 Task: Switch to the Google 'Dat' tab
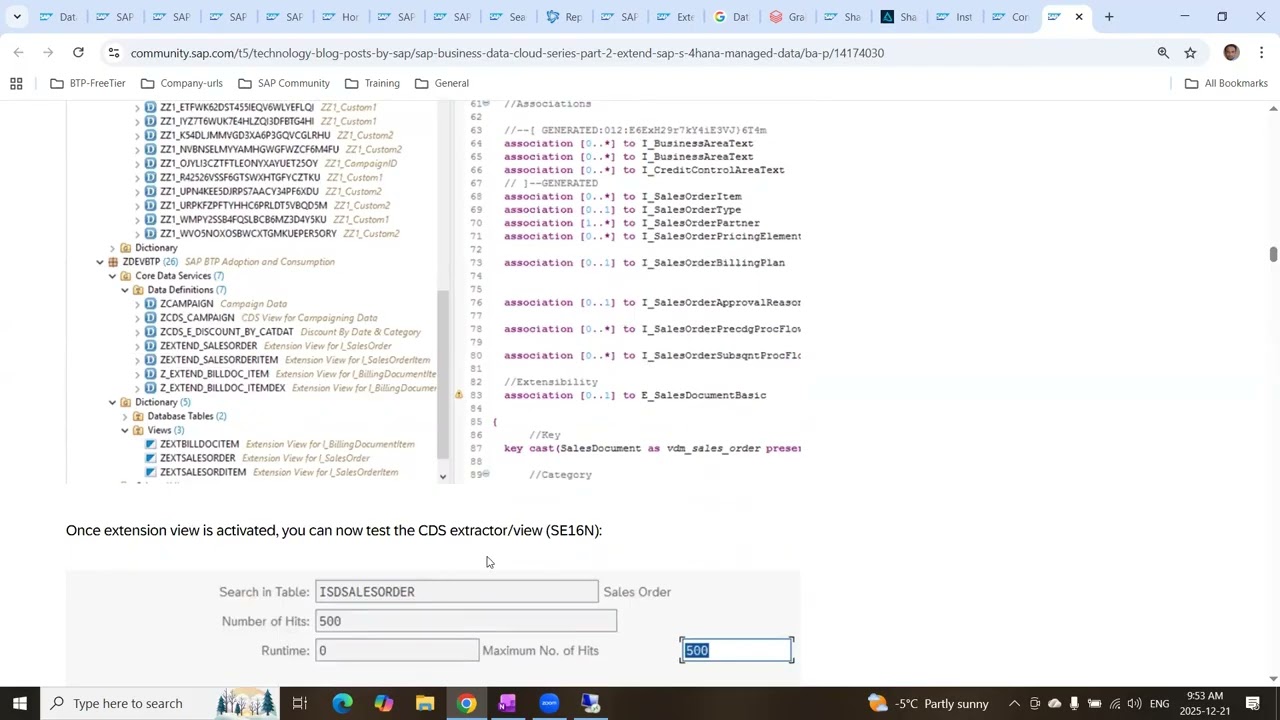pyautogui.click(x=731, y=17)
